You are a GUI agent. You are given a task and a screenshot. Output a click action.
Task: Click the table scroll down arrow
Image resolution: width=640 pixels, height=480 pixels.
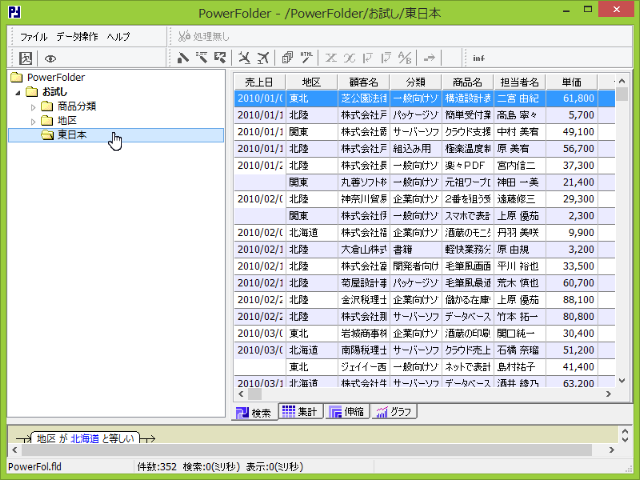(622, 380)
